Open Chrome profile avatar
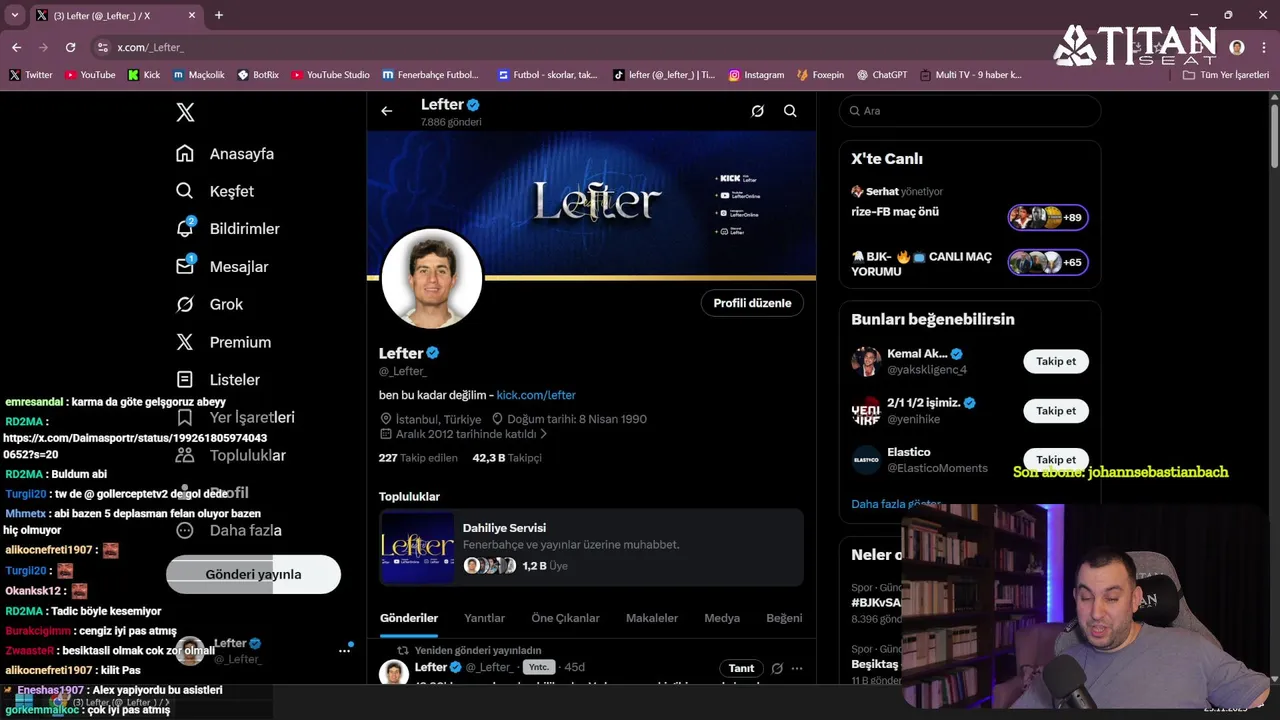The width and height of the screenshot is (1280, 720). [x=1237, y=47]
